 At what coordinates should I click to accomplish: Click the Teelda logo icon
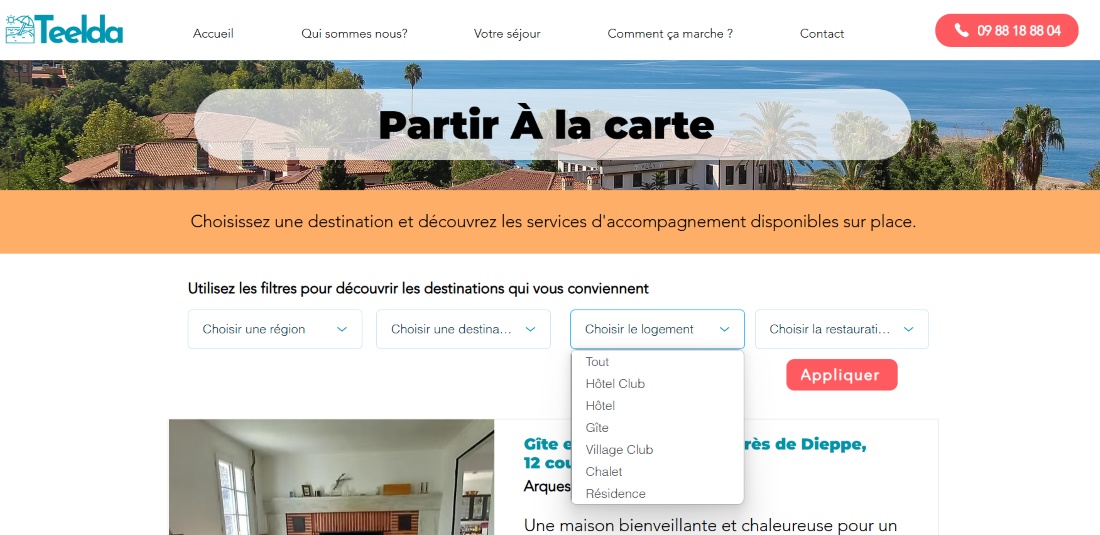coord(19,29)
